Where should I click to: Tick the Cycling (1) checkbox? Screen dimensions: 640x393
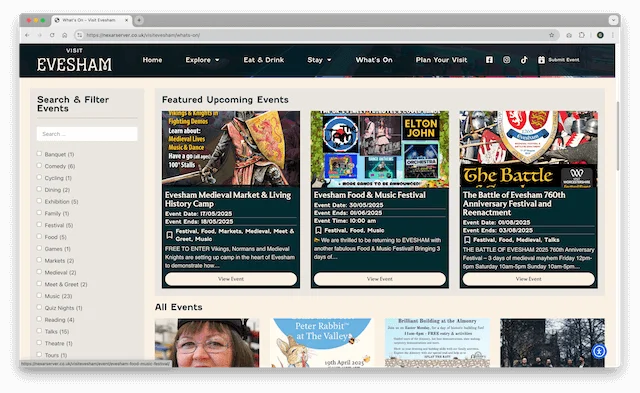pyautogui.click(x=39, y=178)
